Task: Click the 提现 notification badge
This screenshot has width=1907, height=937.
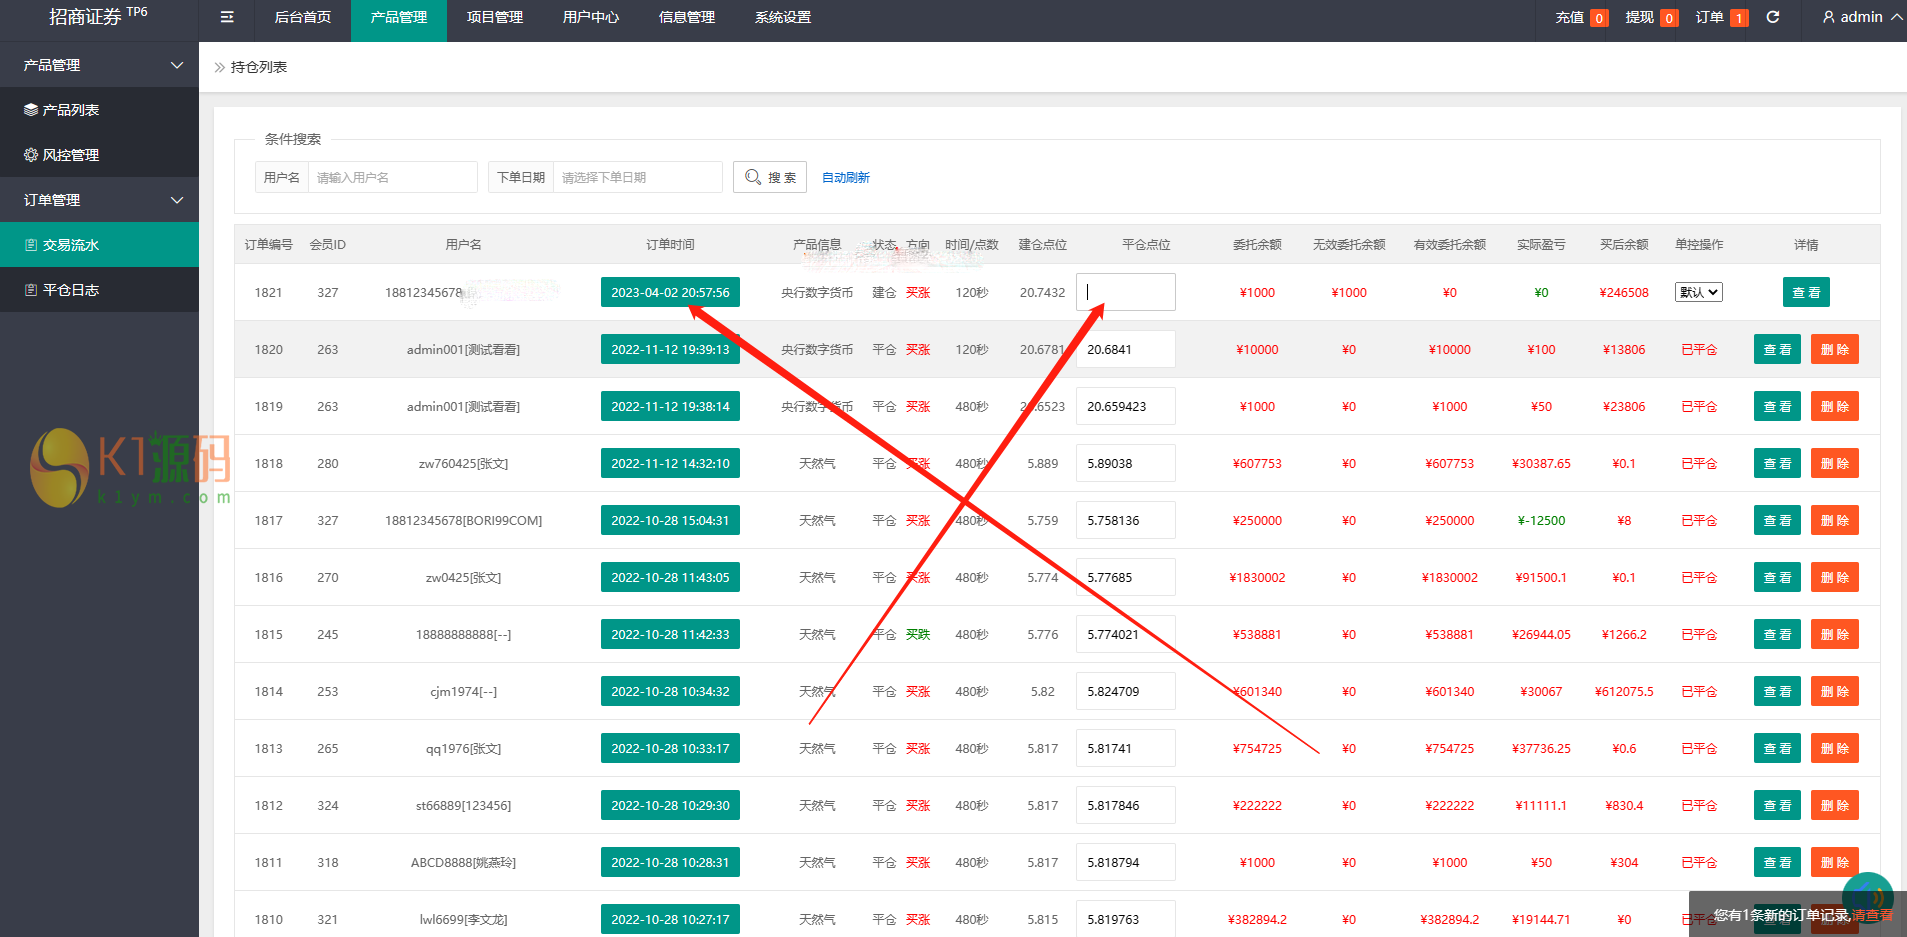Action: click(1669, 18)
